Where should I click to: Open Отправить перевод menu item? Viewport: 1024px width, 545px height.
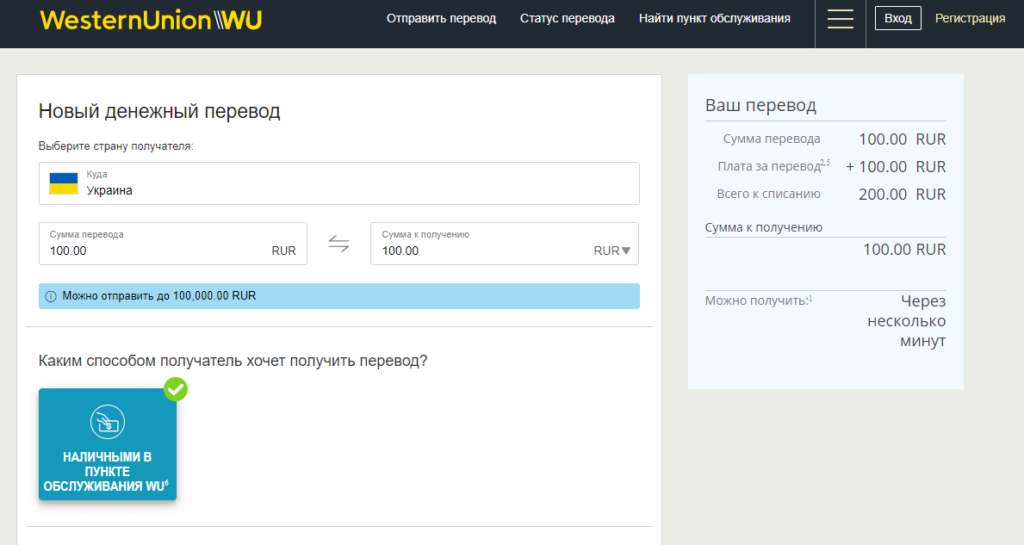pos(441,18)
